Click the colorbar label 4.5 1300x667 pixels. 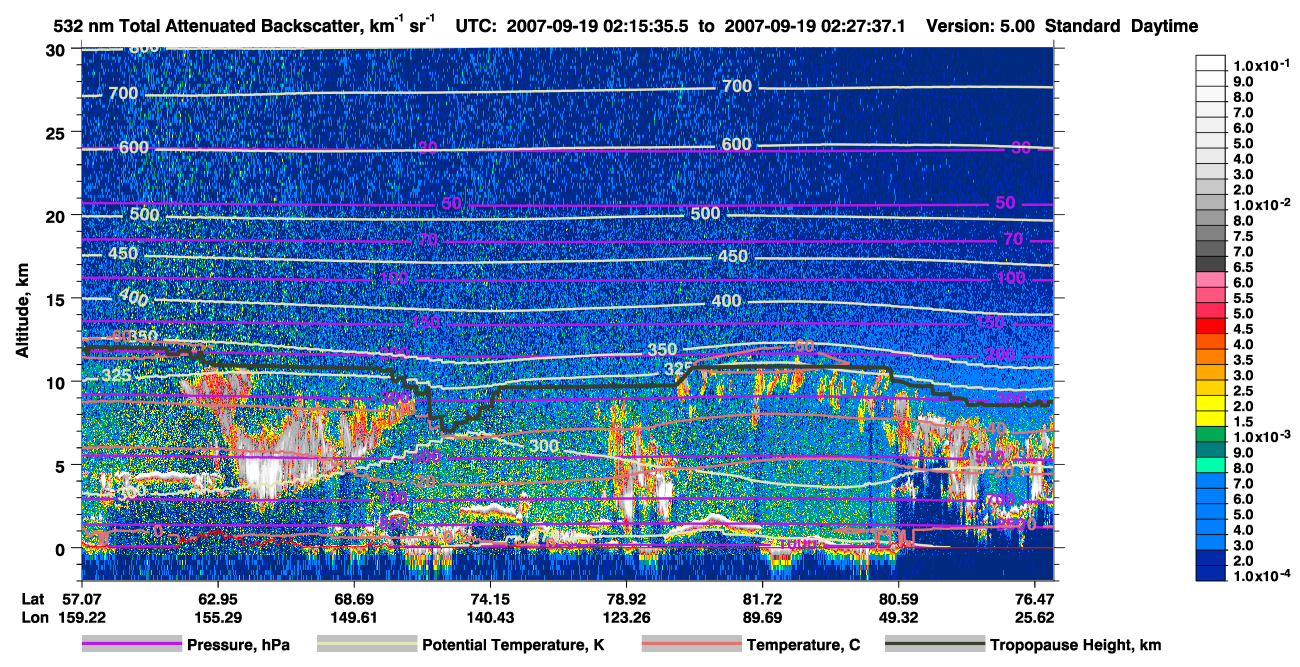[1243, 328]
